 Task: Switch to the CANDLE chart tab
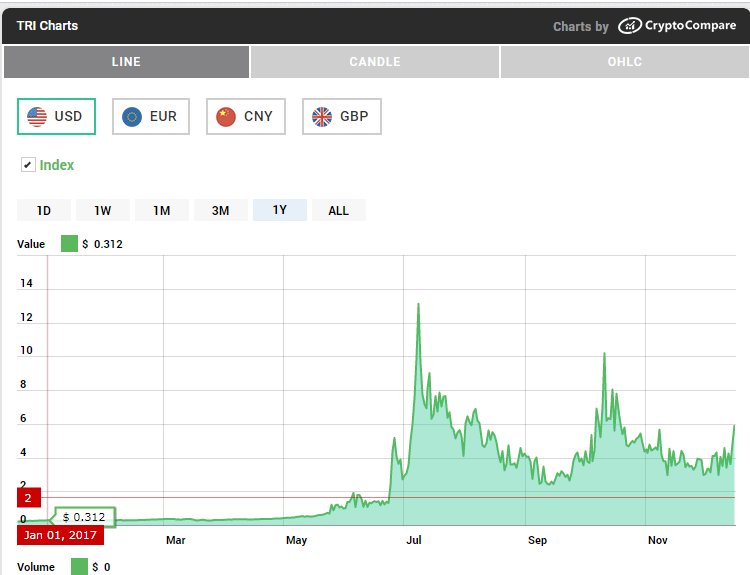pyautogui.click(x=375, y=62)
